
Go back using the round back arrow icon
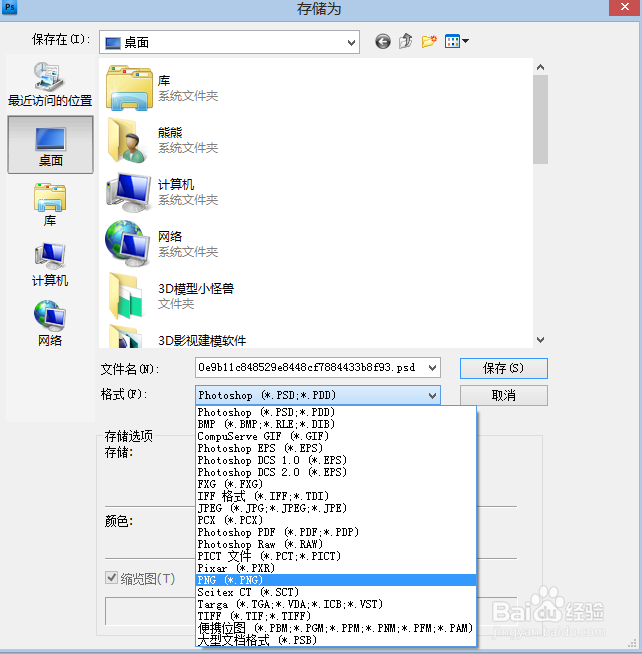[x=383, y=41]
